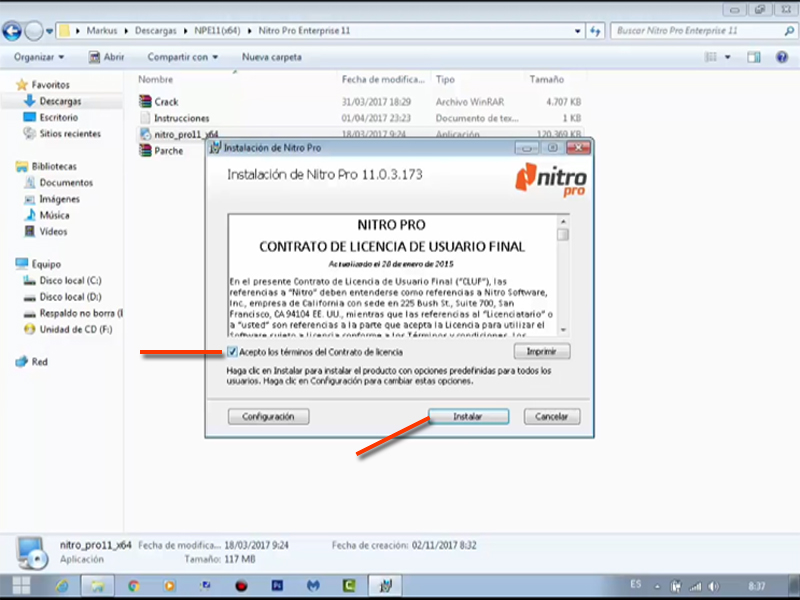Screen dimensions: 800x600
Task: Click the Nitro installer icon in the taskbar
Action: pyautogui.click(x=386, y=585)
